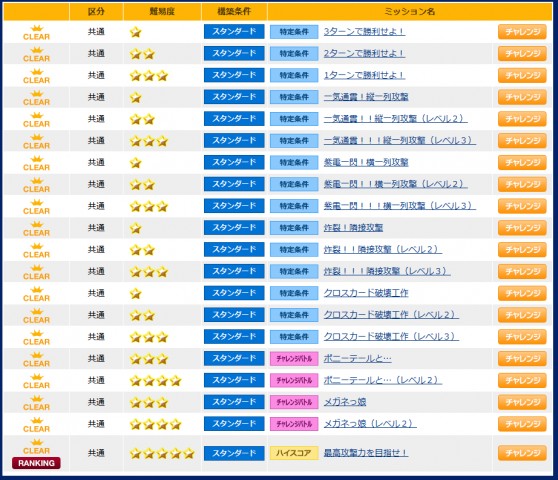Open the 2ターンで勝利せよ! mission link
This screenshot has height=480, width=558.
tap(364, 53)
